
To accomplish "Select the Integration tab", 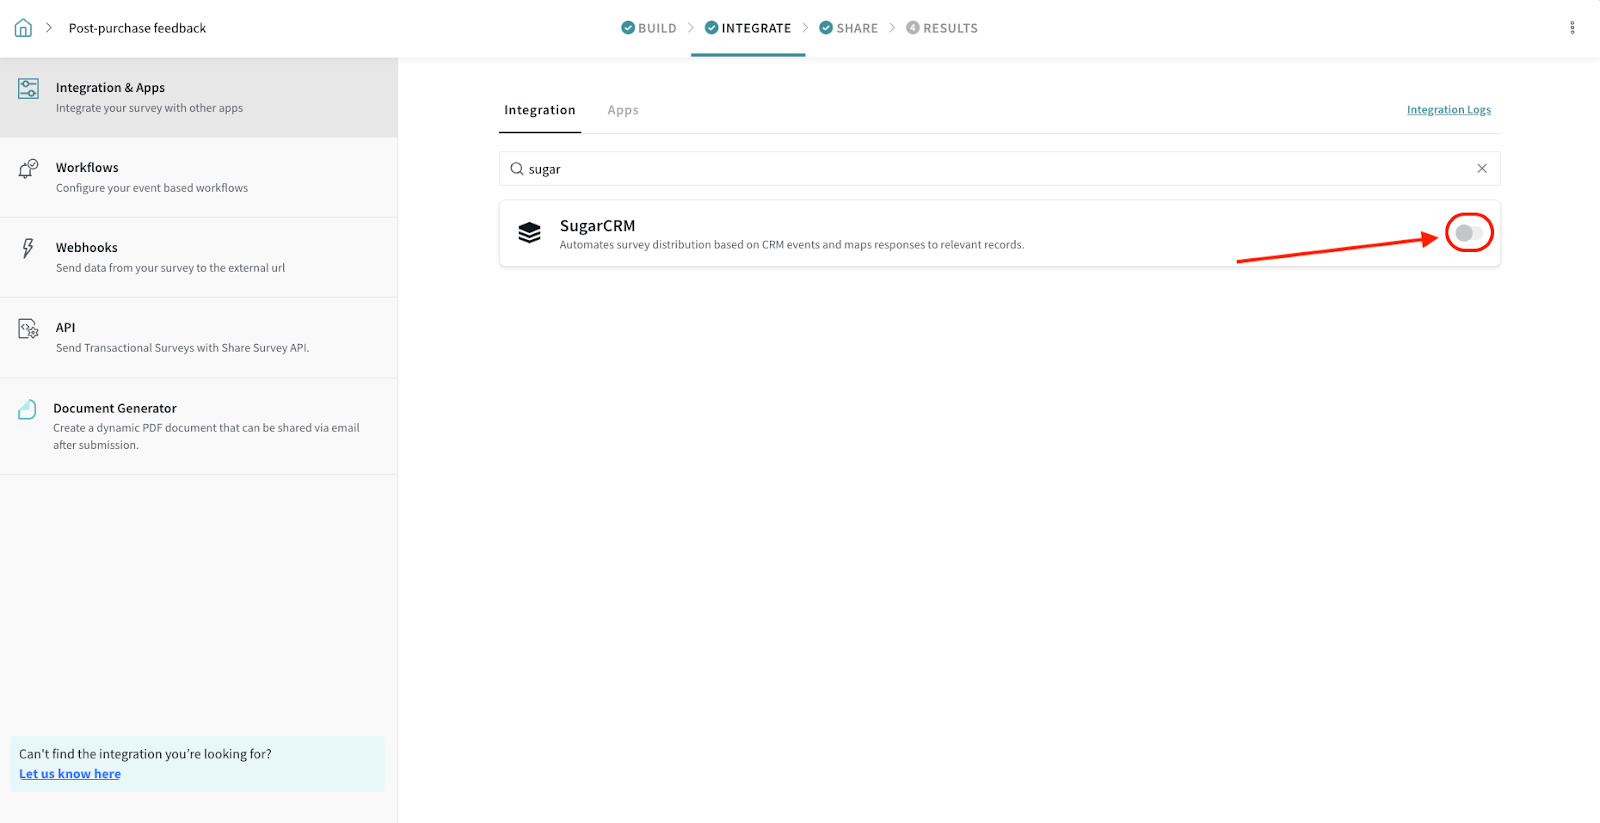I will pyautogui.click(x=539, y=110).
